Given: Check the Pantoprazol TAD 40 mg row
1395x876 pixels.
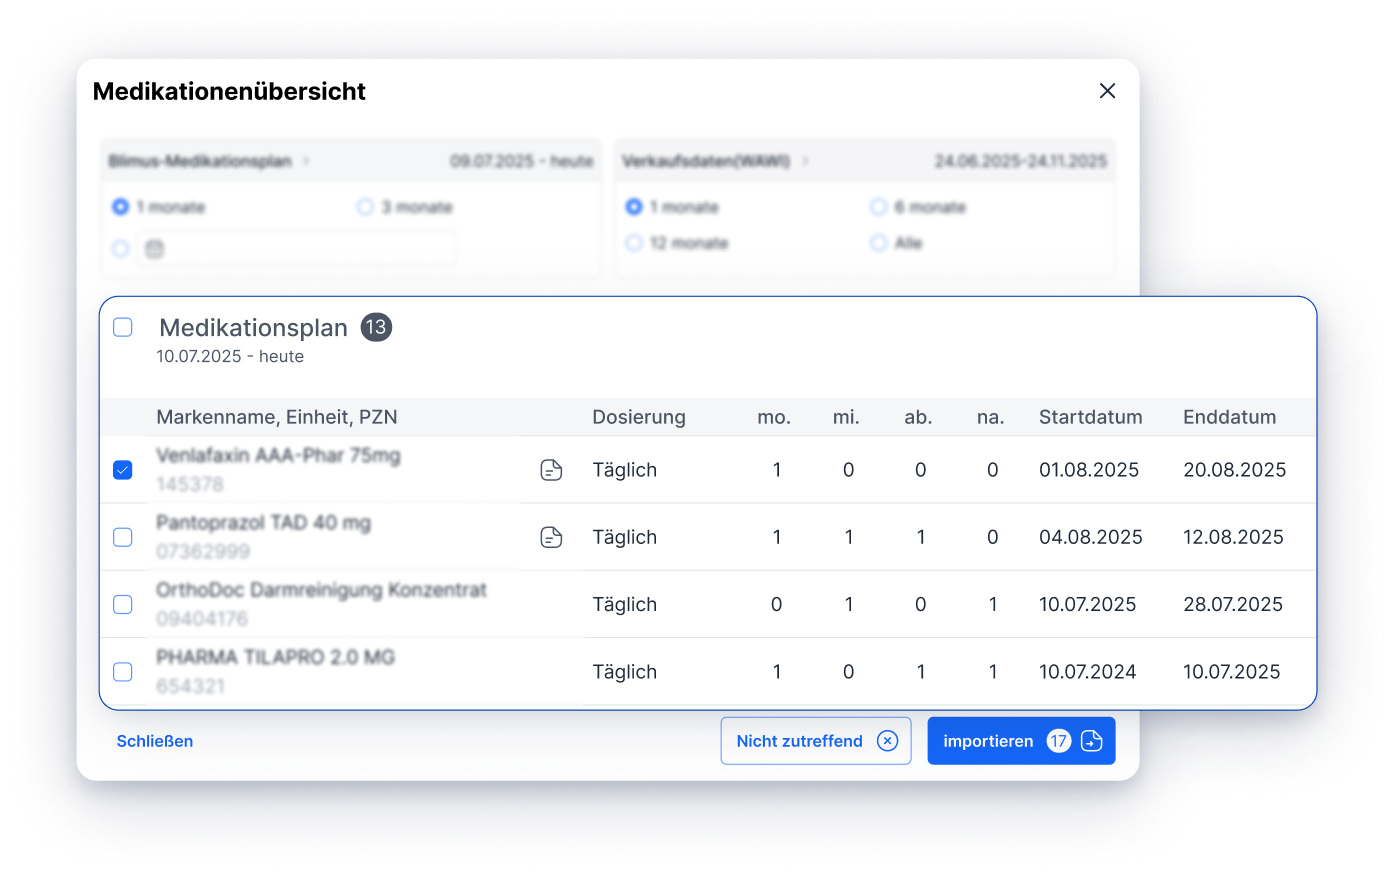Looking at the screenshot, I should (123, 538).
